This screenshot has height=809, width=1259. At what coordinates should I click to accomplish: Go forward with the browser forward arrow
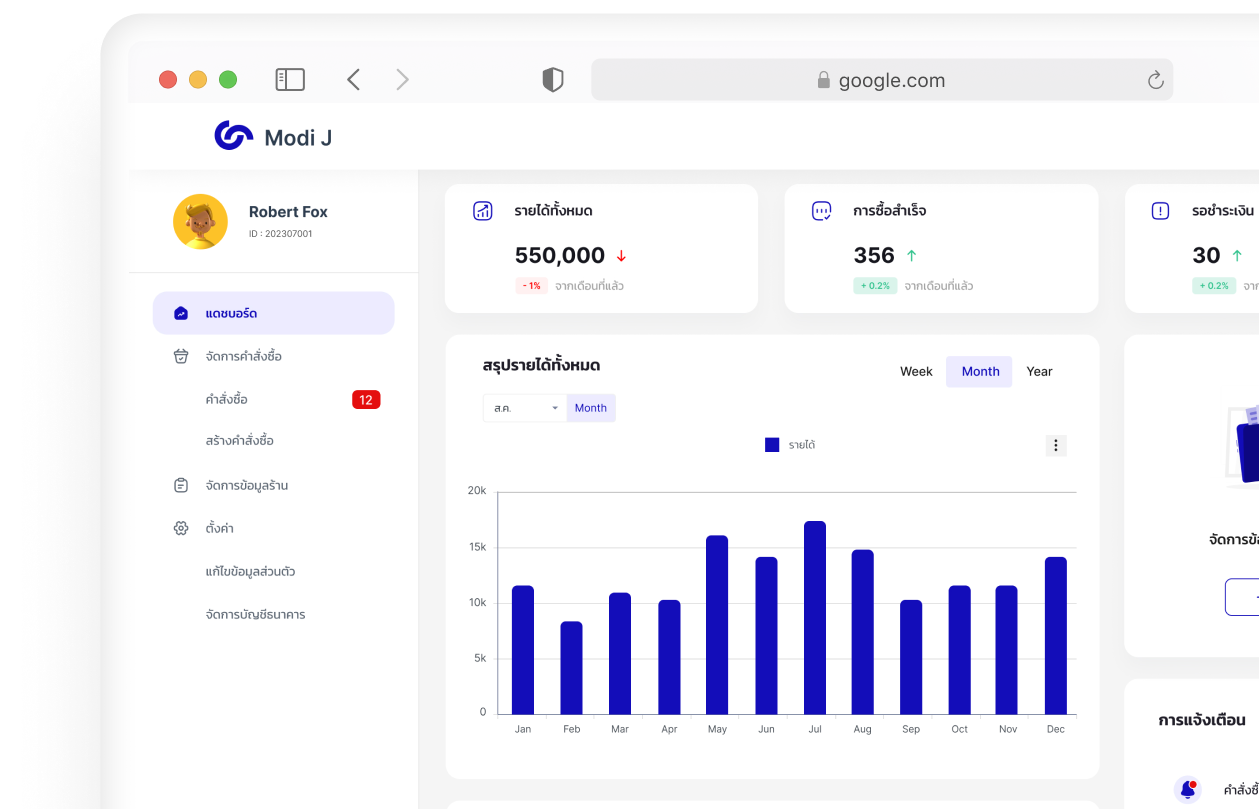402,80
